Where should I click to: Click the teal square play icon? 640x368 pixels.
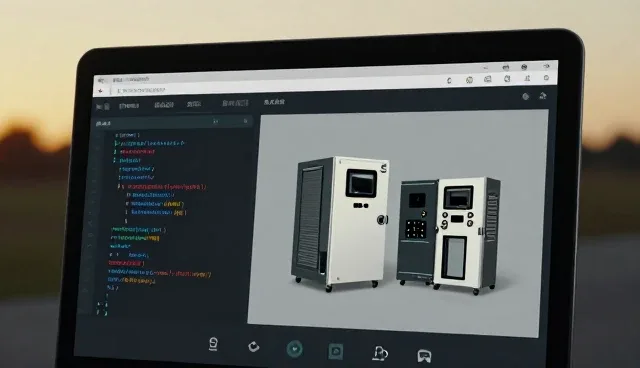(x=336, y=351)
